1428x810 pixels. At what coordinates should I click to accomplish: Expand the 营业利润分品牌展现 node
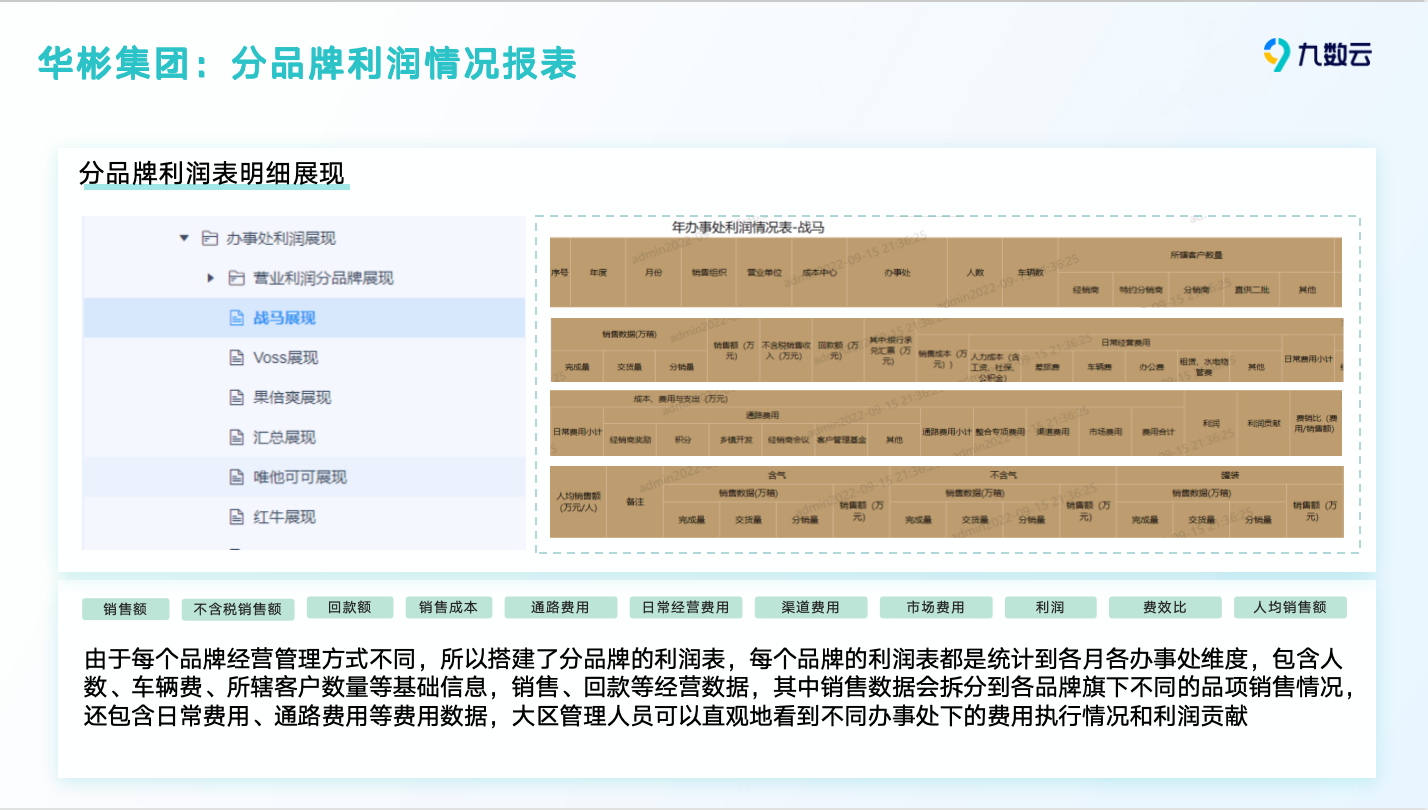(211, 278)
